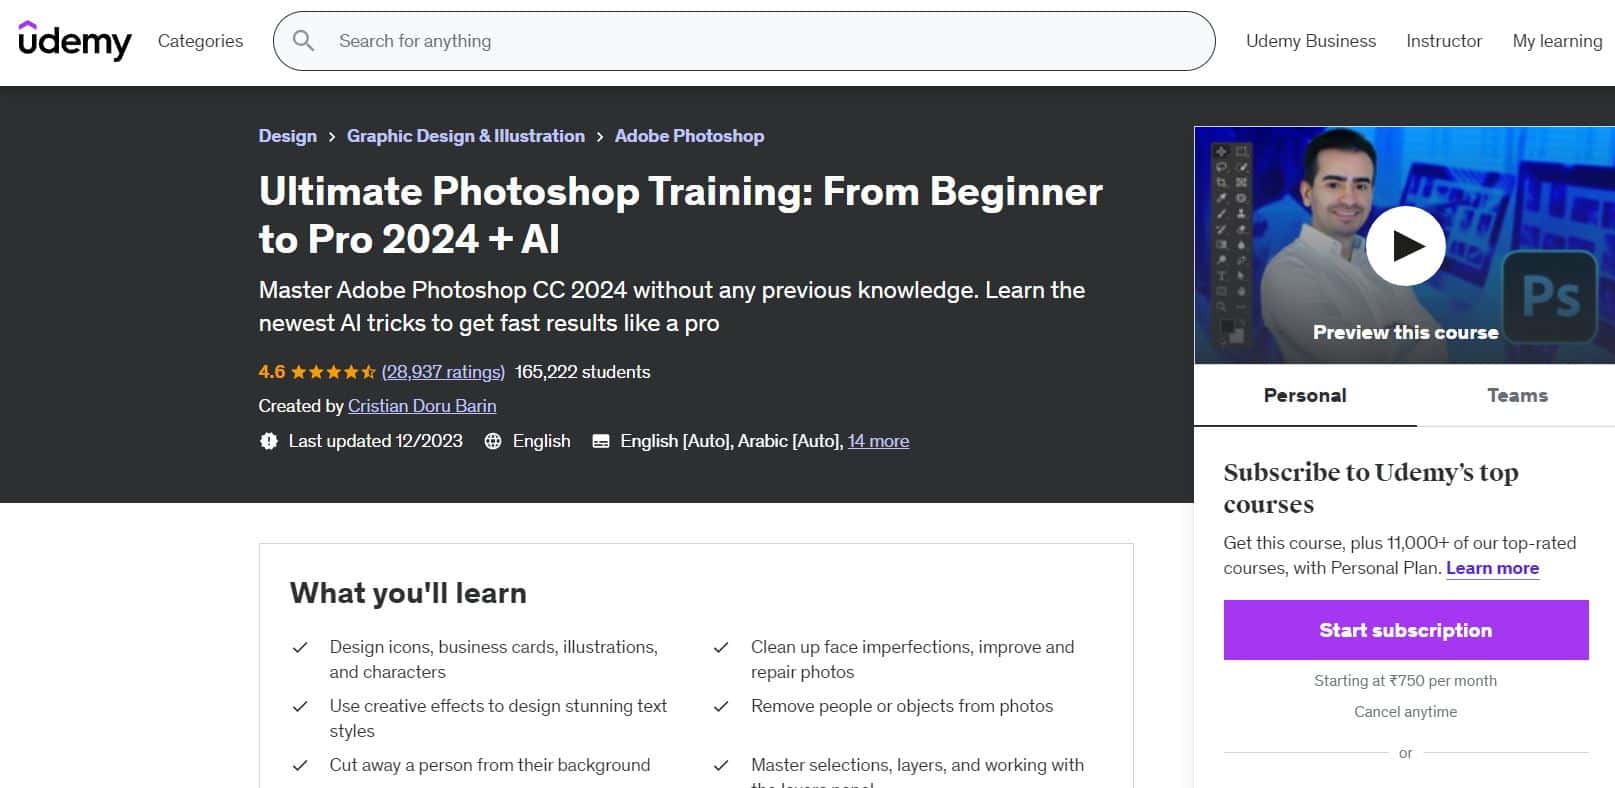Click the globe language icon

point(493,441)
